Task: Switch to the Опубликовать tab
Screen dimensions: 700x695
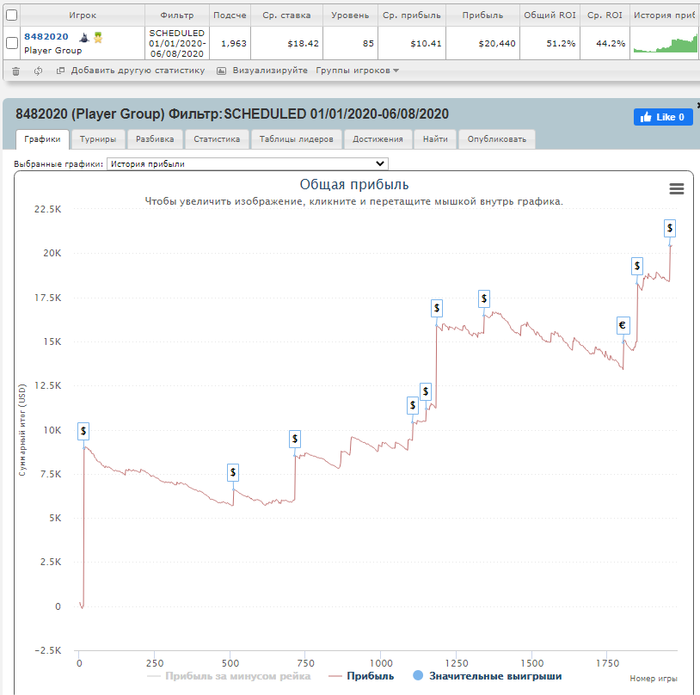Action: click(497, 139)
